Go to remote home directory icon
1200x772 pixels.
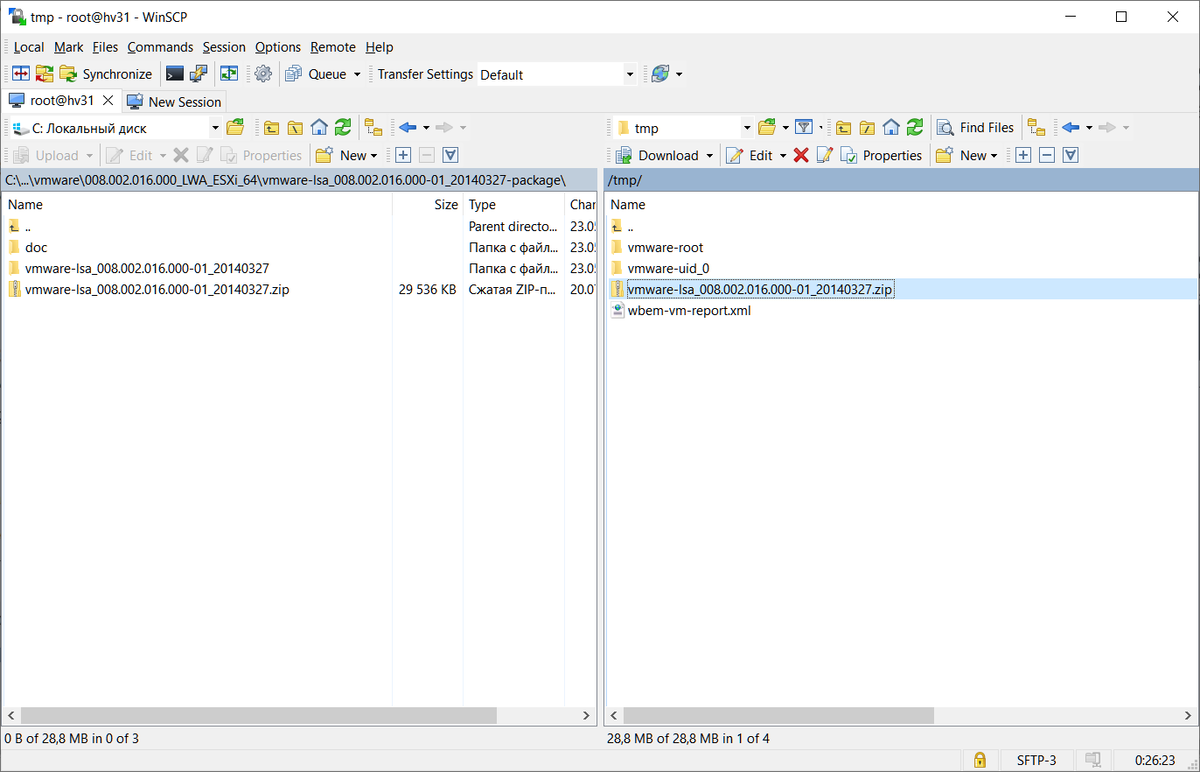click(891, 127)
